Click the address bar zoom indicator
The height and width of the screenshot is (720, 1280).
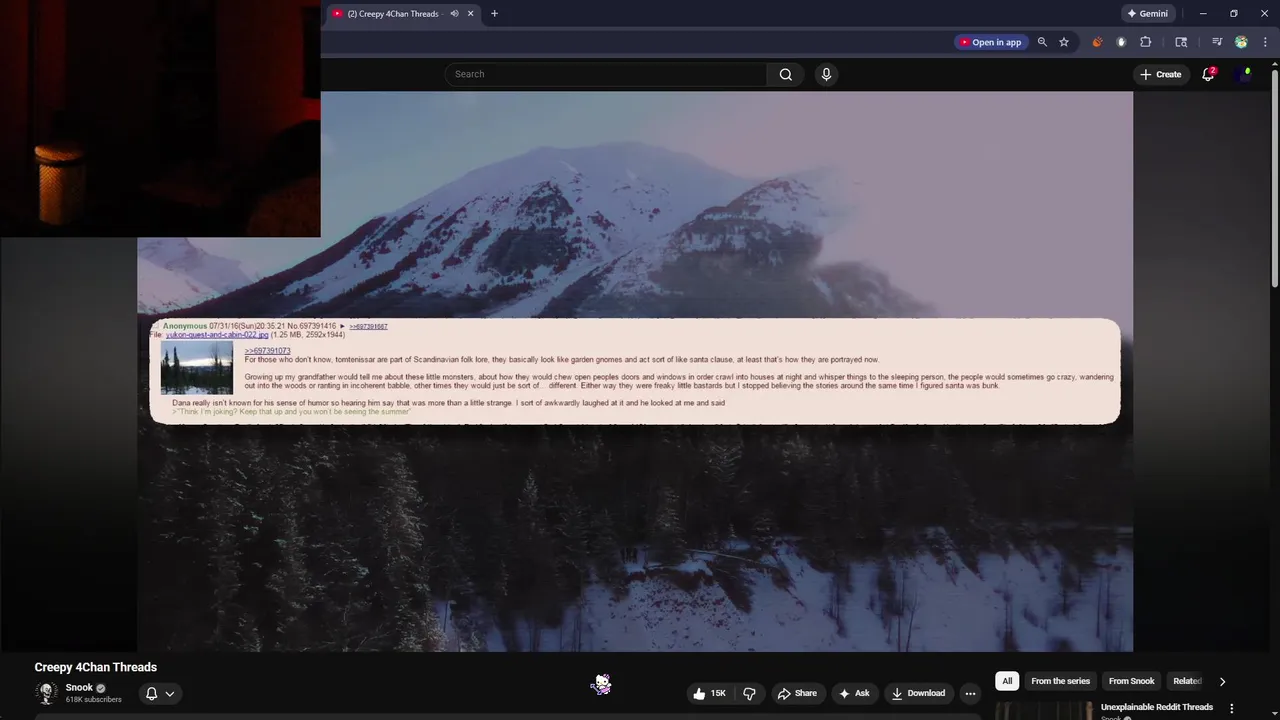click(x=1042, y=42)
